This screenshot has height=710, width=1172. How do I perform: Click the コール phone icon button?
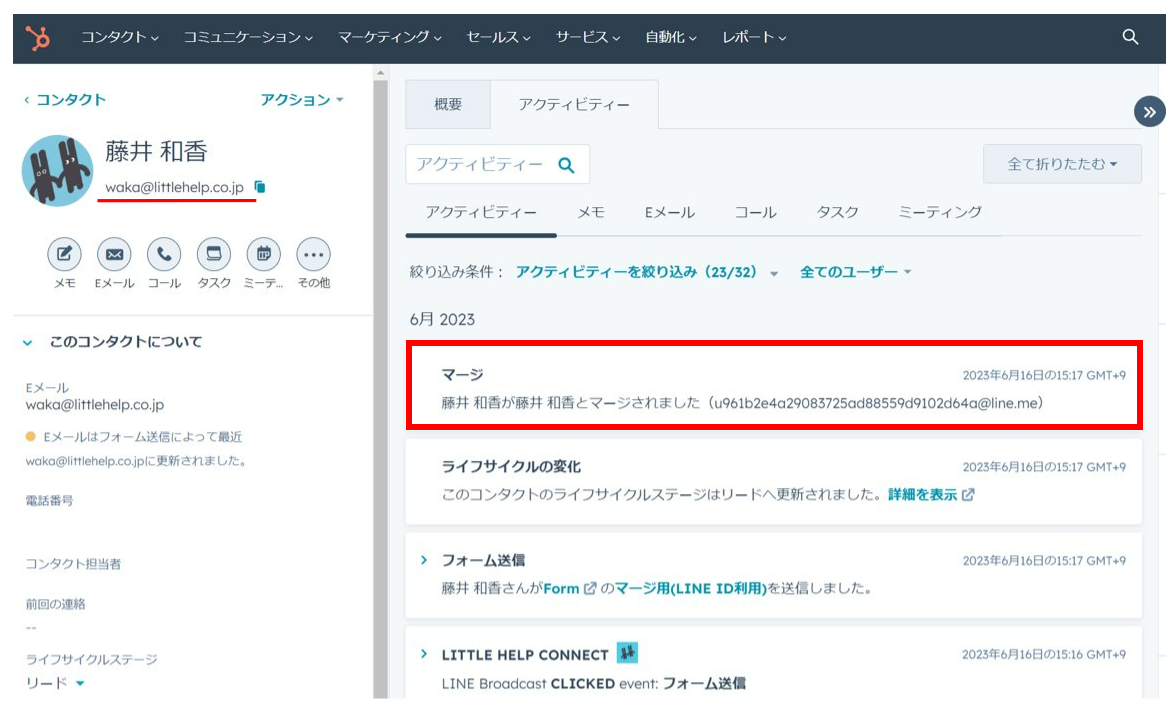[164, 255]
